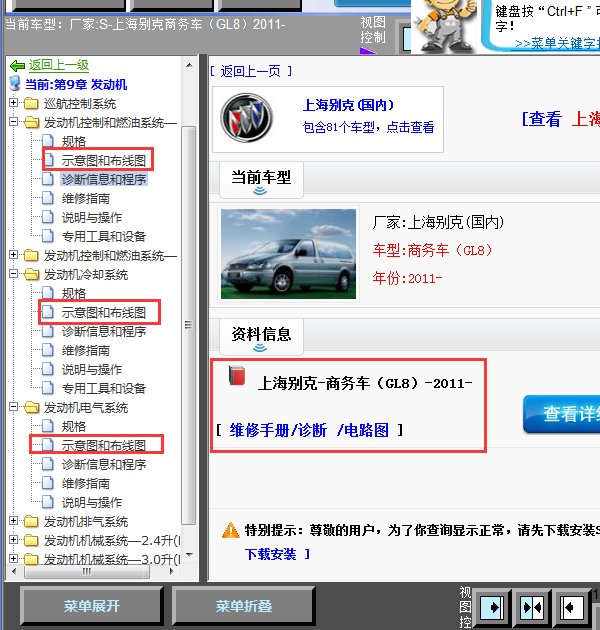Image resolution: width=600 pixels, height=630 pixels.
Task: Click tree scrollbar up arrow
Action: (189, 65)
